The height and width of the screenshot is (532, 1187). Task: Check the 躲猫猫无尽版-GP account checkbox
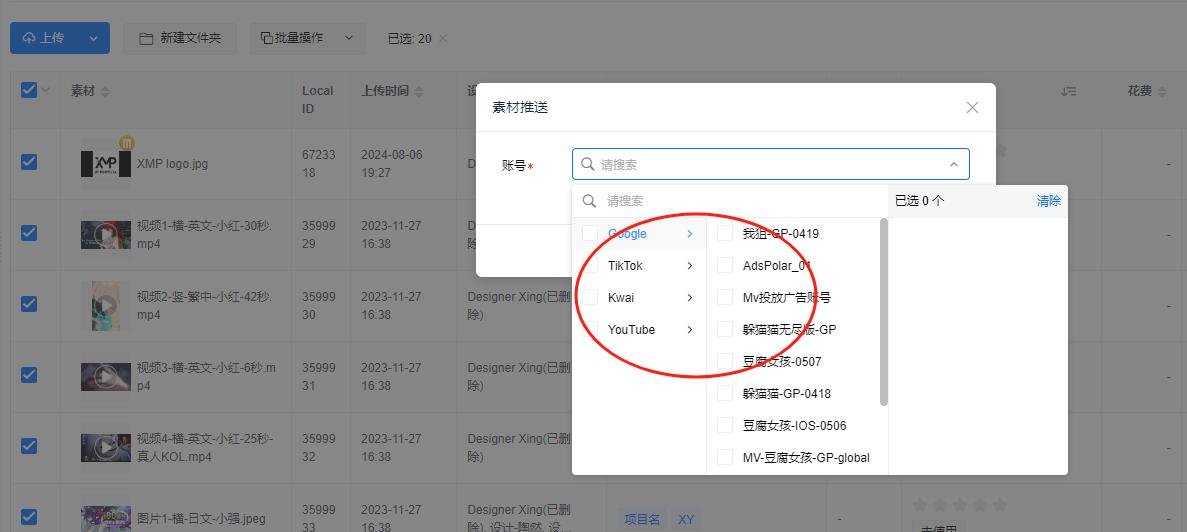pos(724,329)
